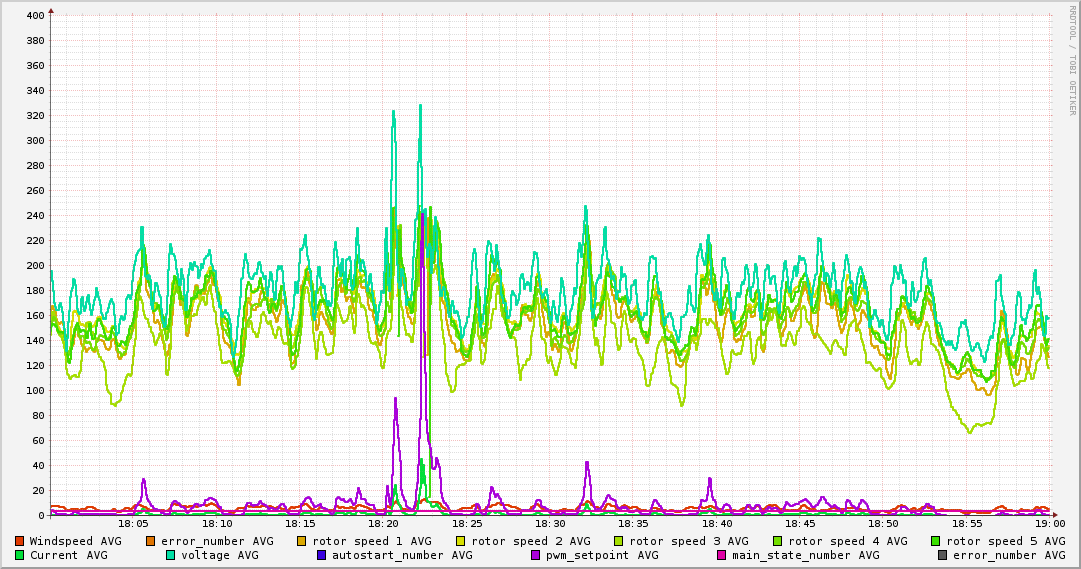Image resolution: width=1081 pixels, height=569 pixels.
Task: Click the 60 value on the y-axis
Action: [x=38, y=440]
